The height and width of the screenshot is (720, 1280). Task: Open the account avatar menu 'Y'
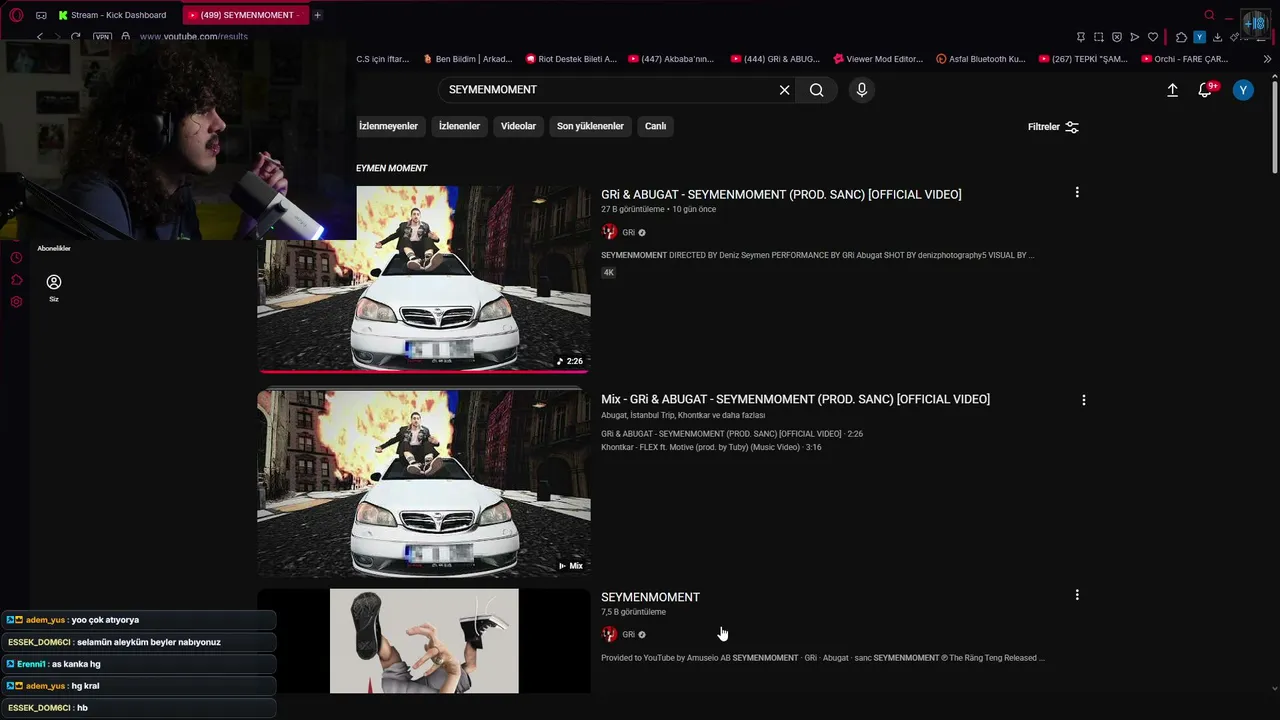pos(1243,90)
